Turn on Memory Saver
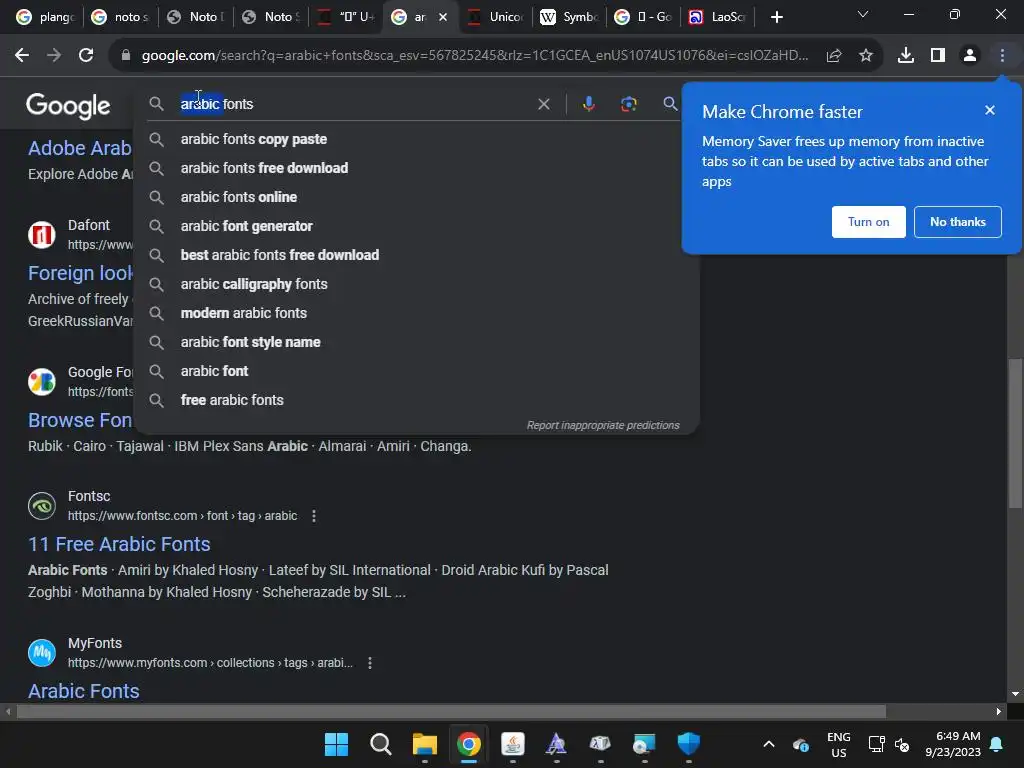Viewport: 1024px width, 768px height. pyautogui.click(x=869, y=222)
